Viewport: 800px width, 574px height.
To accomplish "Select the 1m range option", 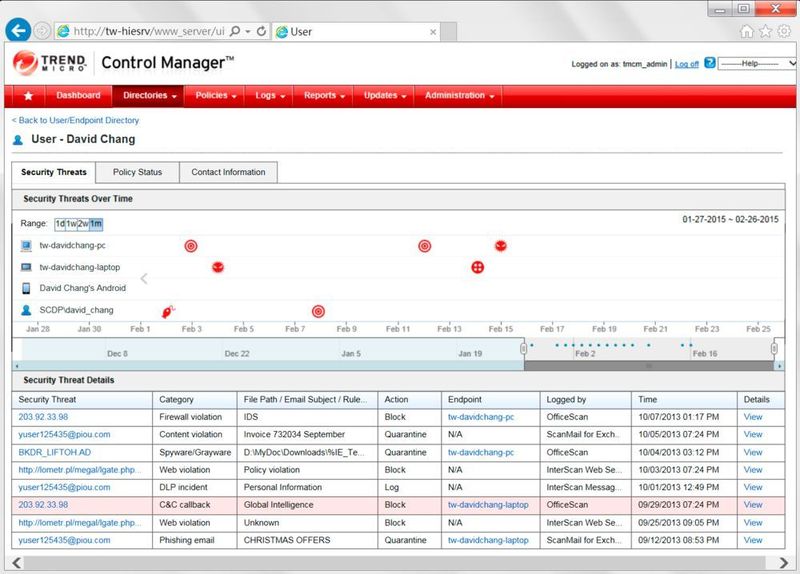I will (x=96, y=224).
